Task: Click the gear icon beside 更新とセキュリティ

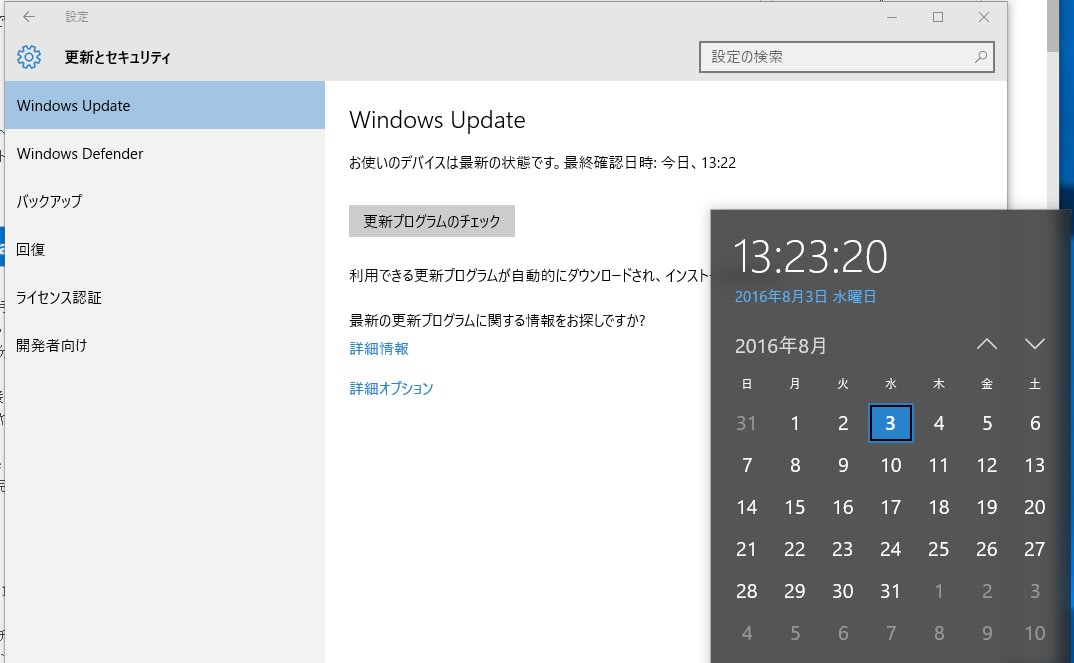Action: 29,57
